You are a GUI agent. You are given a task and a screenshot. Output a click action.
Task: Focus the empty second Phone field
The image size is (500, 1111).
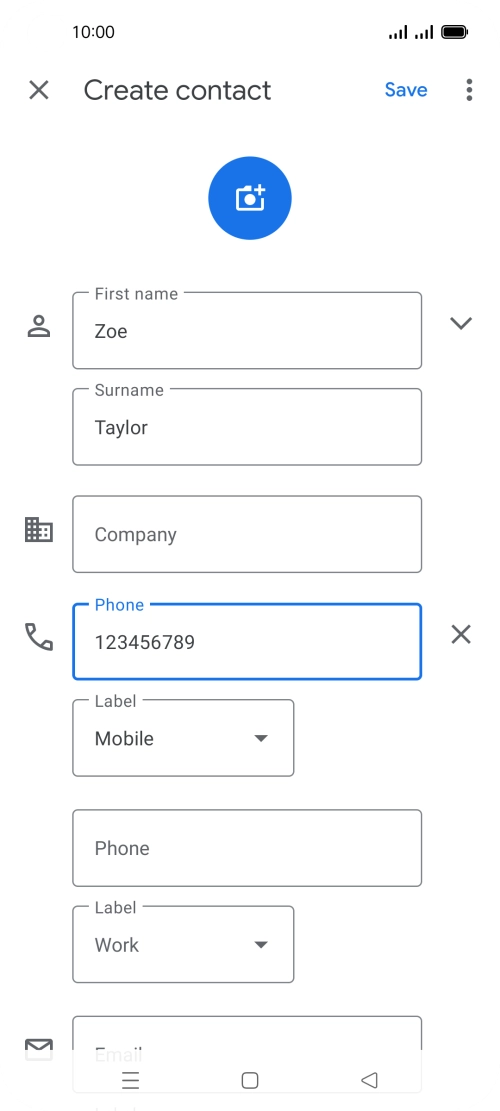pyautogui.click(x=247, y=848)
